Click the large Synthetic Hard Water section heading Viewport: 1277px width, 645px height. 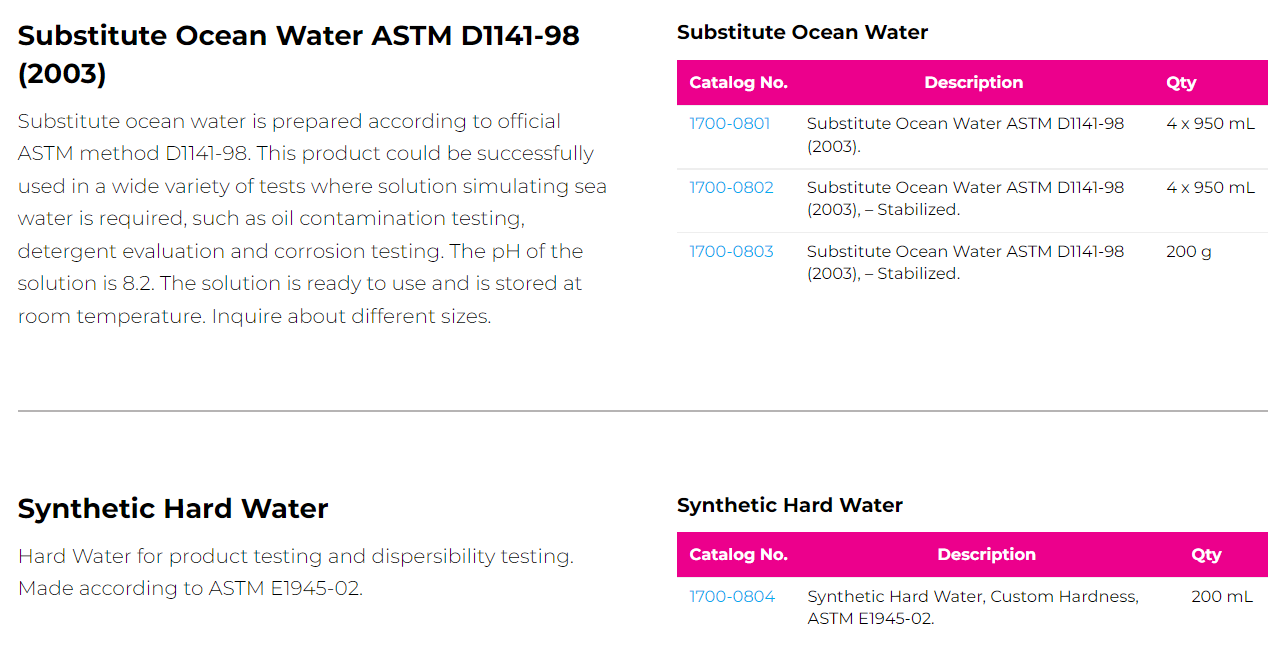pyautogui.click(x=173, y=508)
